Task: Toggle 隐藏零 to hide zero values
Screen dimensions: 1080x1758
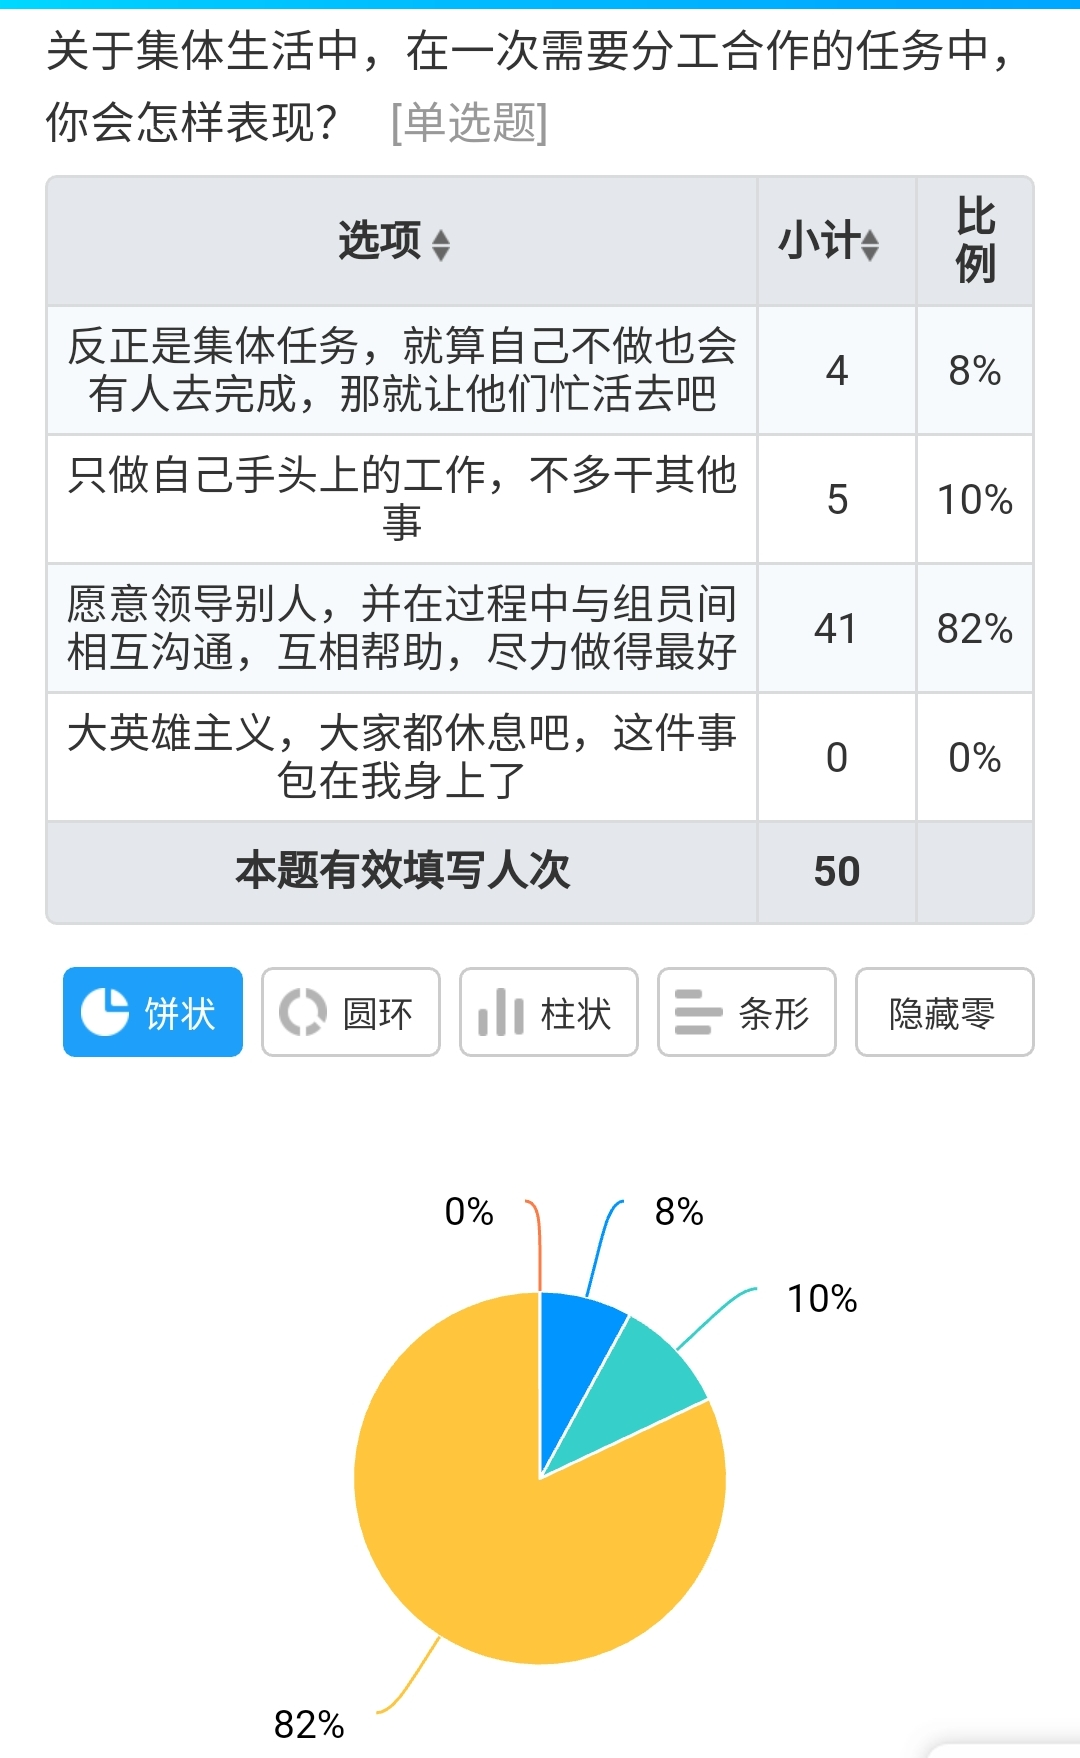Action: (943, 1012)
